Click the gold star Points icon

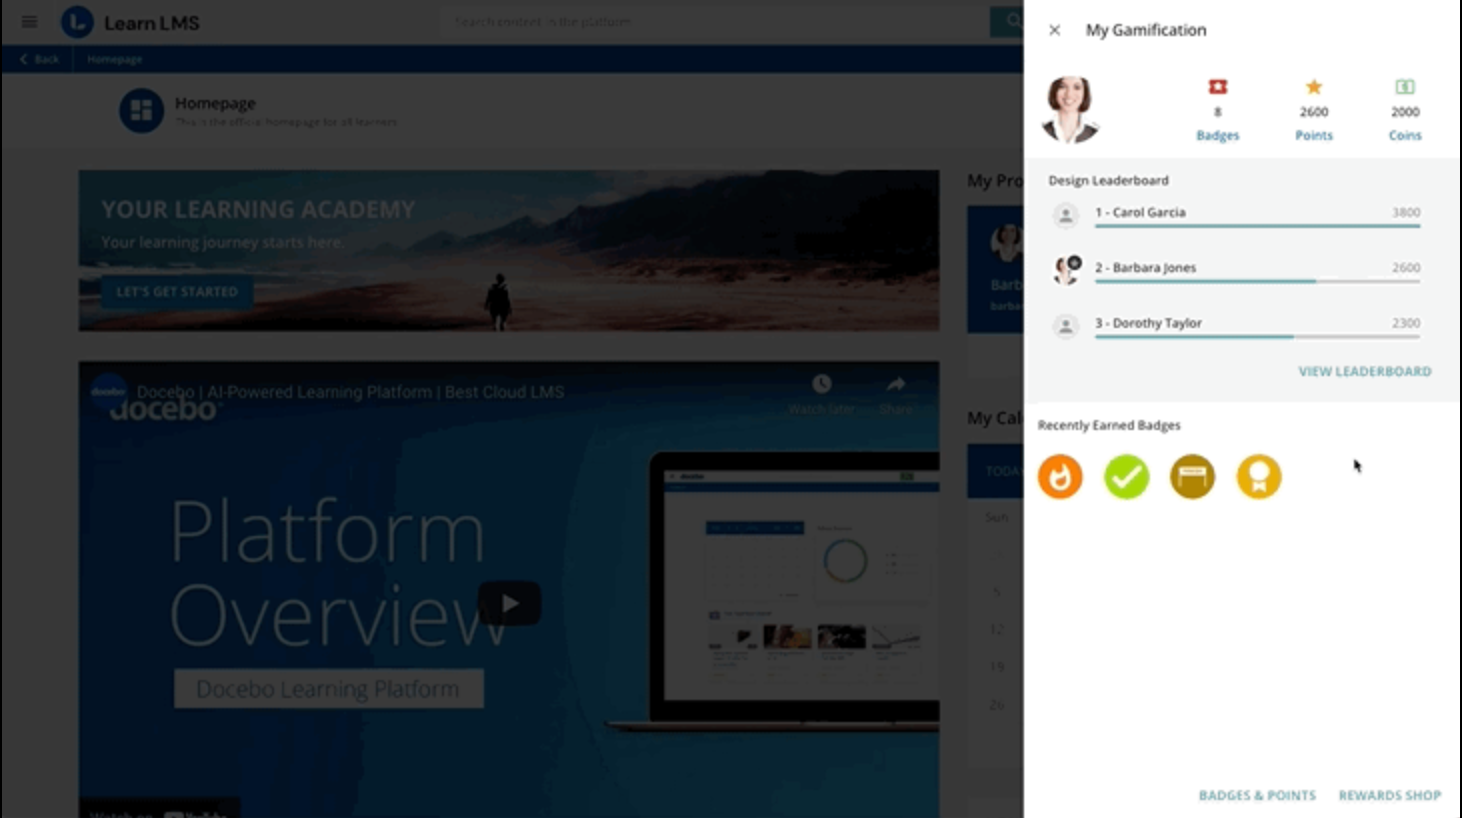(x=1313, y=87)
